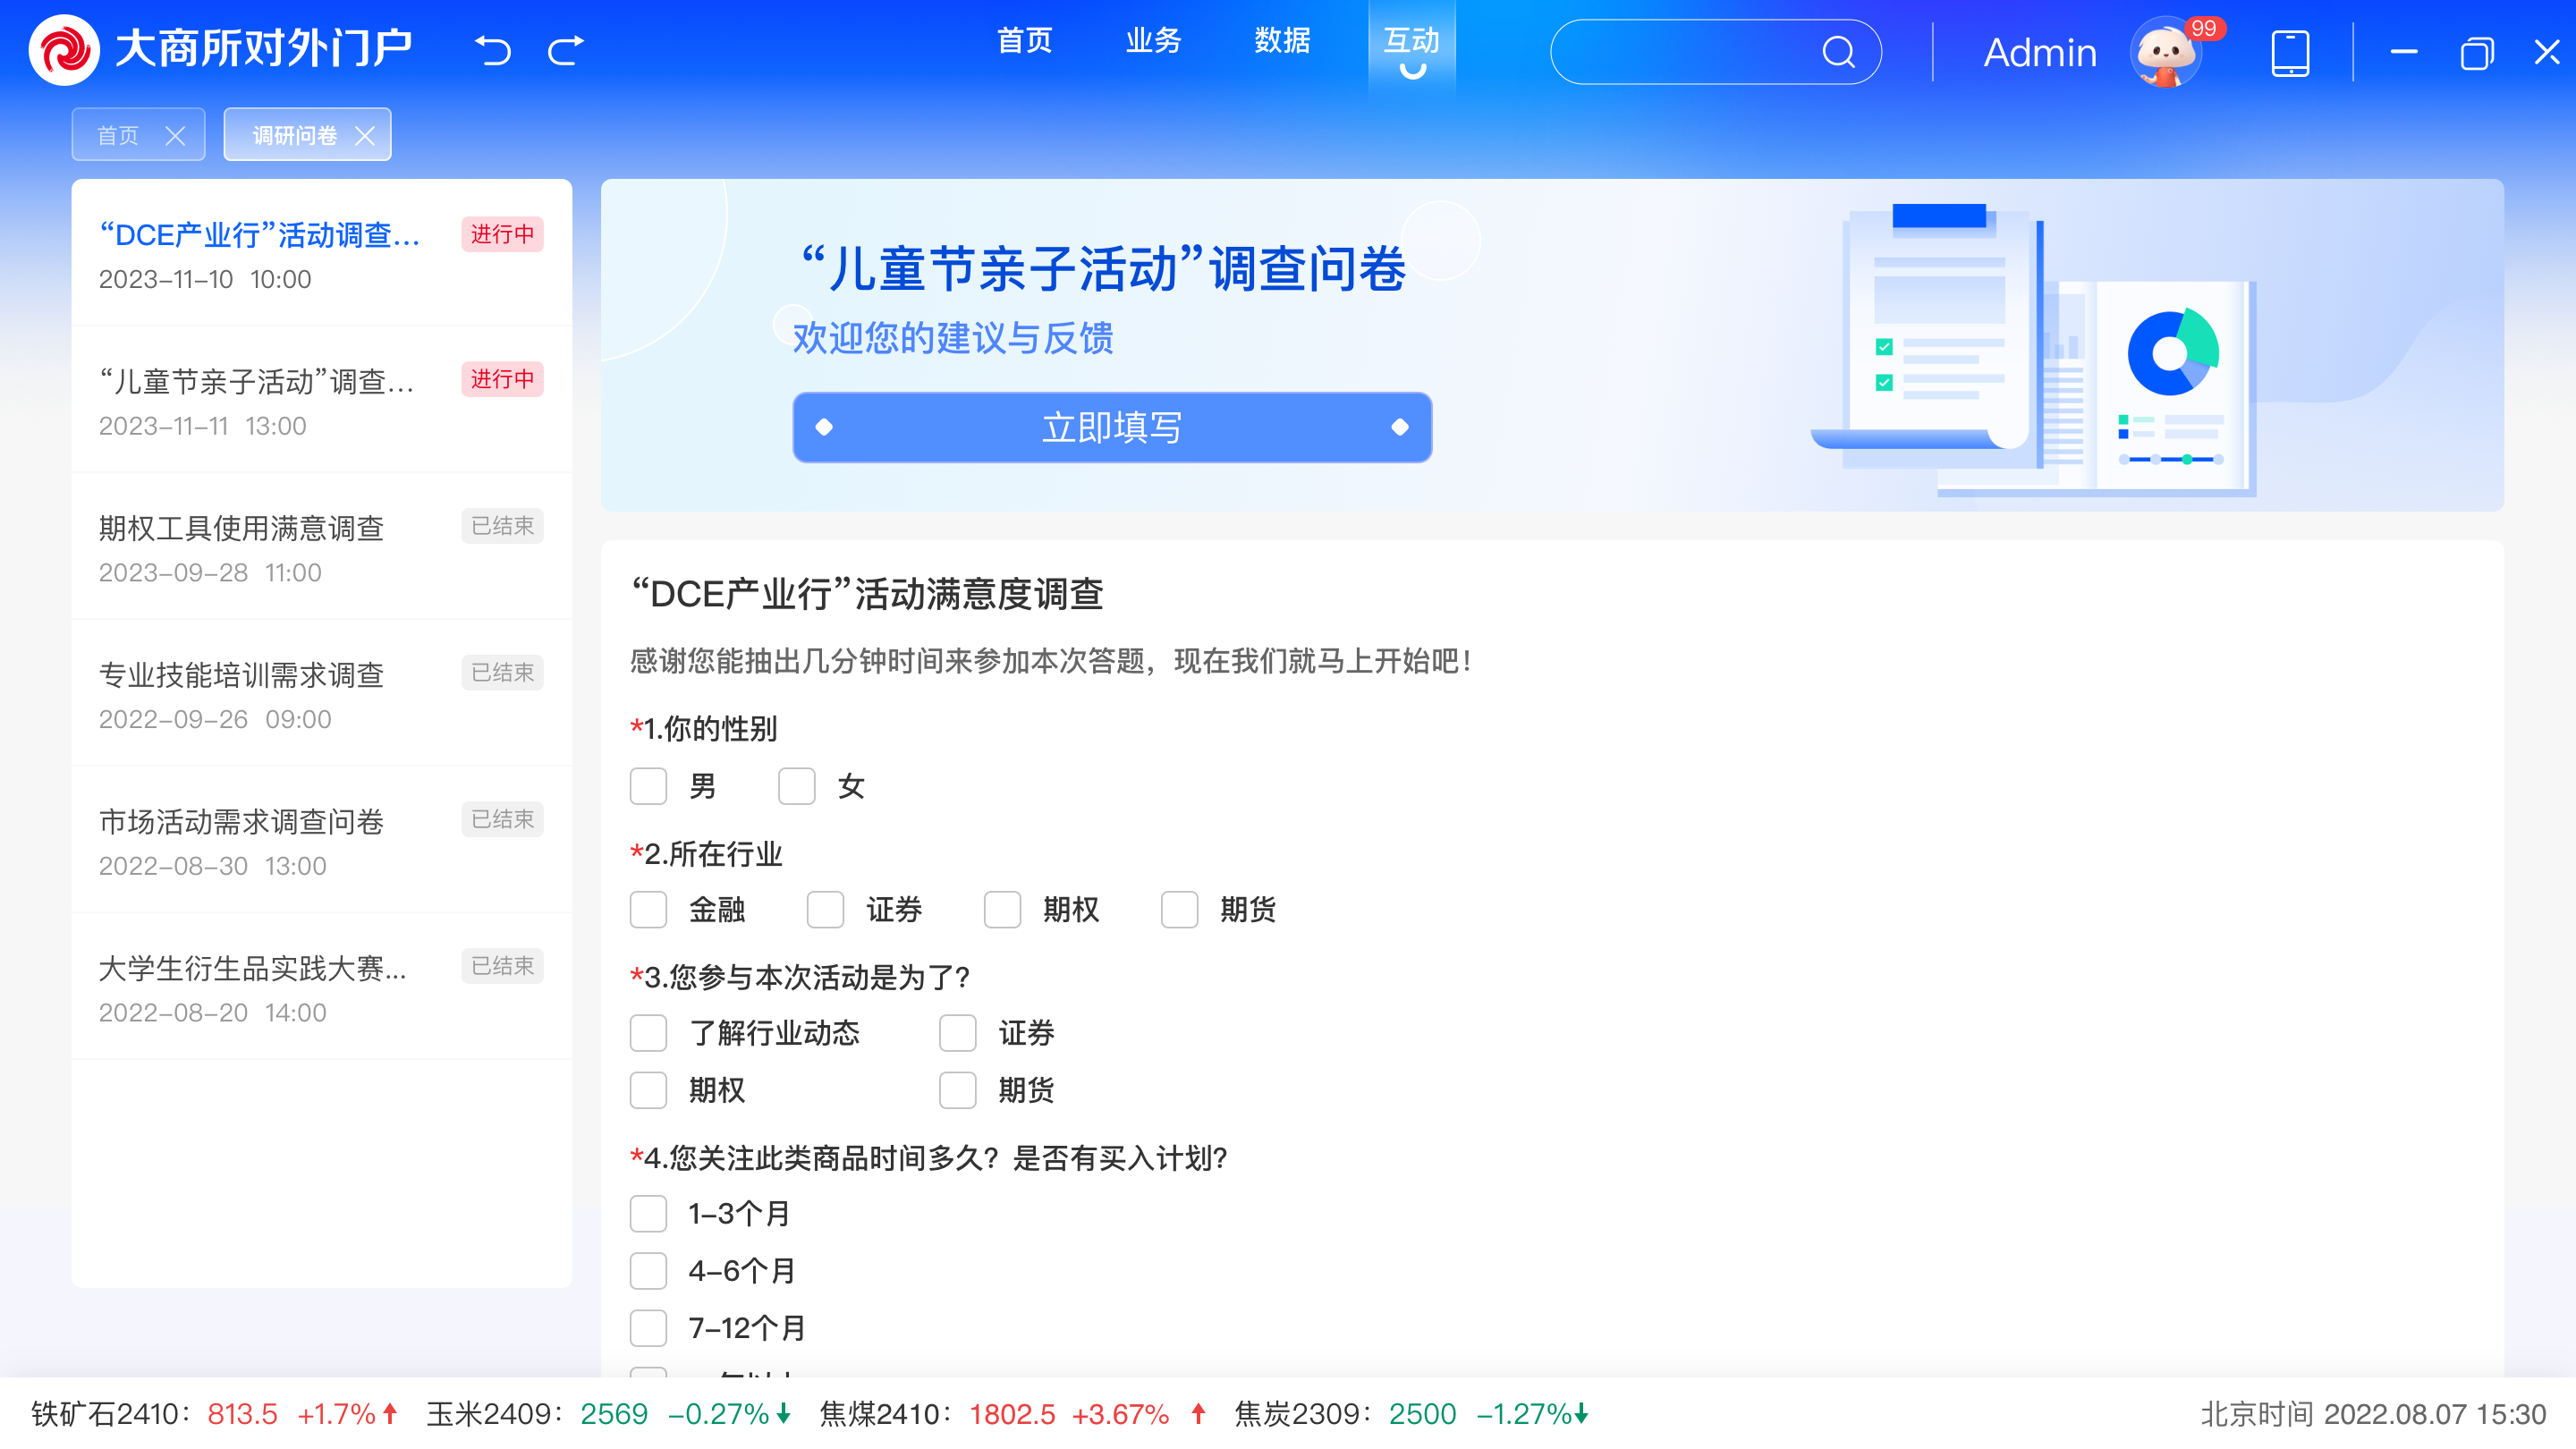Check 了解行业动态 option
2576x1449 pixels.
[648, 1032]
